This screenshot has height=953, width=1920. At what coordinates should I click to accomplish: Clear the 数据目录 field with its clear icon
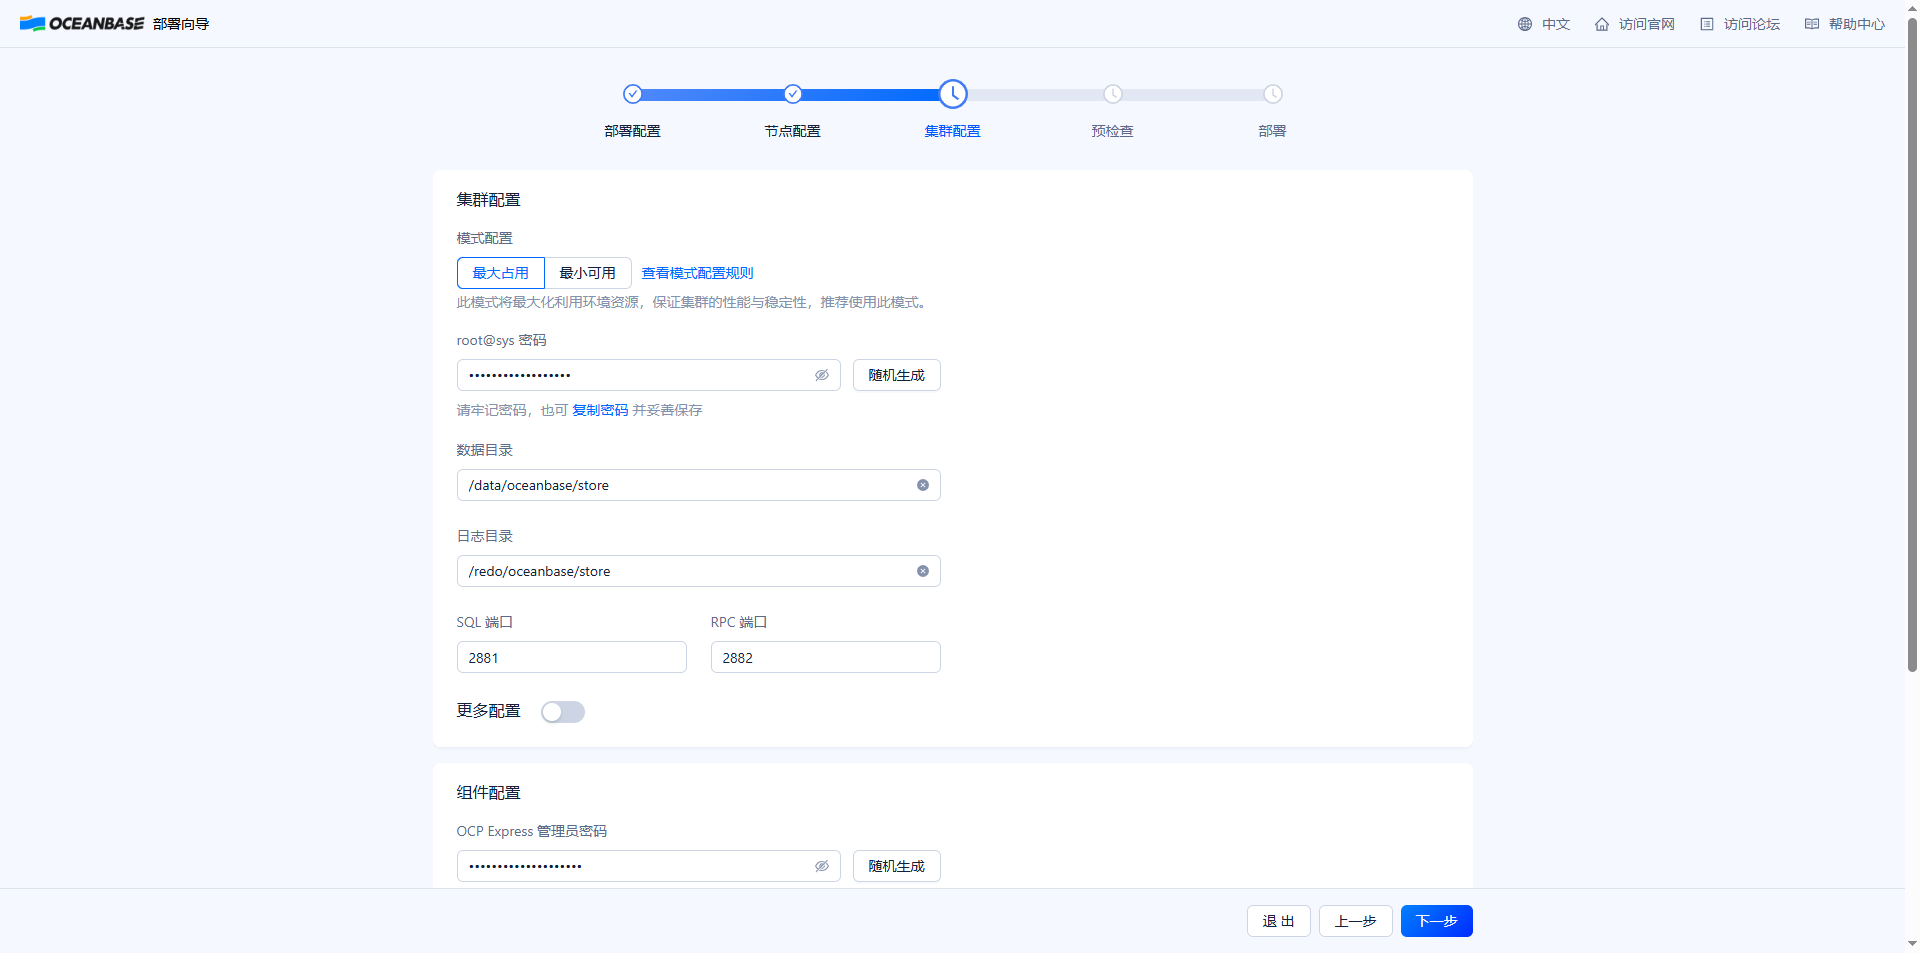[923, 485]
